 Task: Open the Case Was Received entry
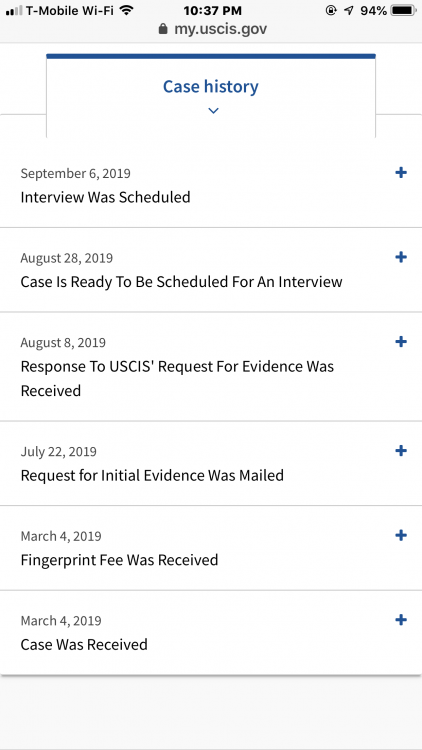211,632
